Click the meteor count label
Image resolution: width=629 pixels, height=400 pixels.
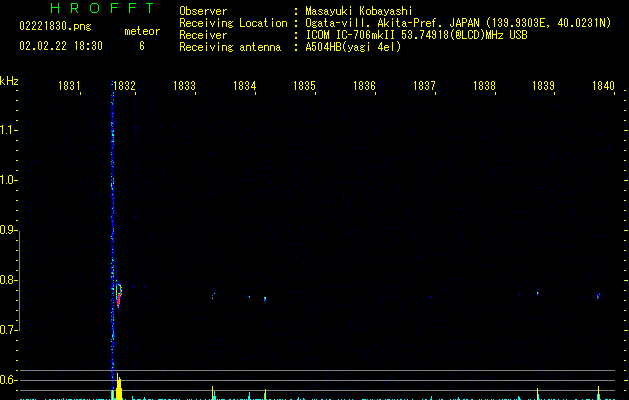pyautogui.click(x=142, y=31)
